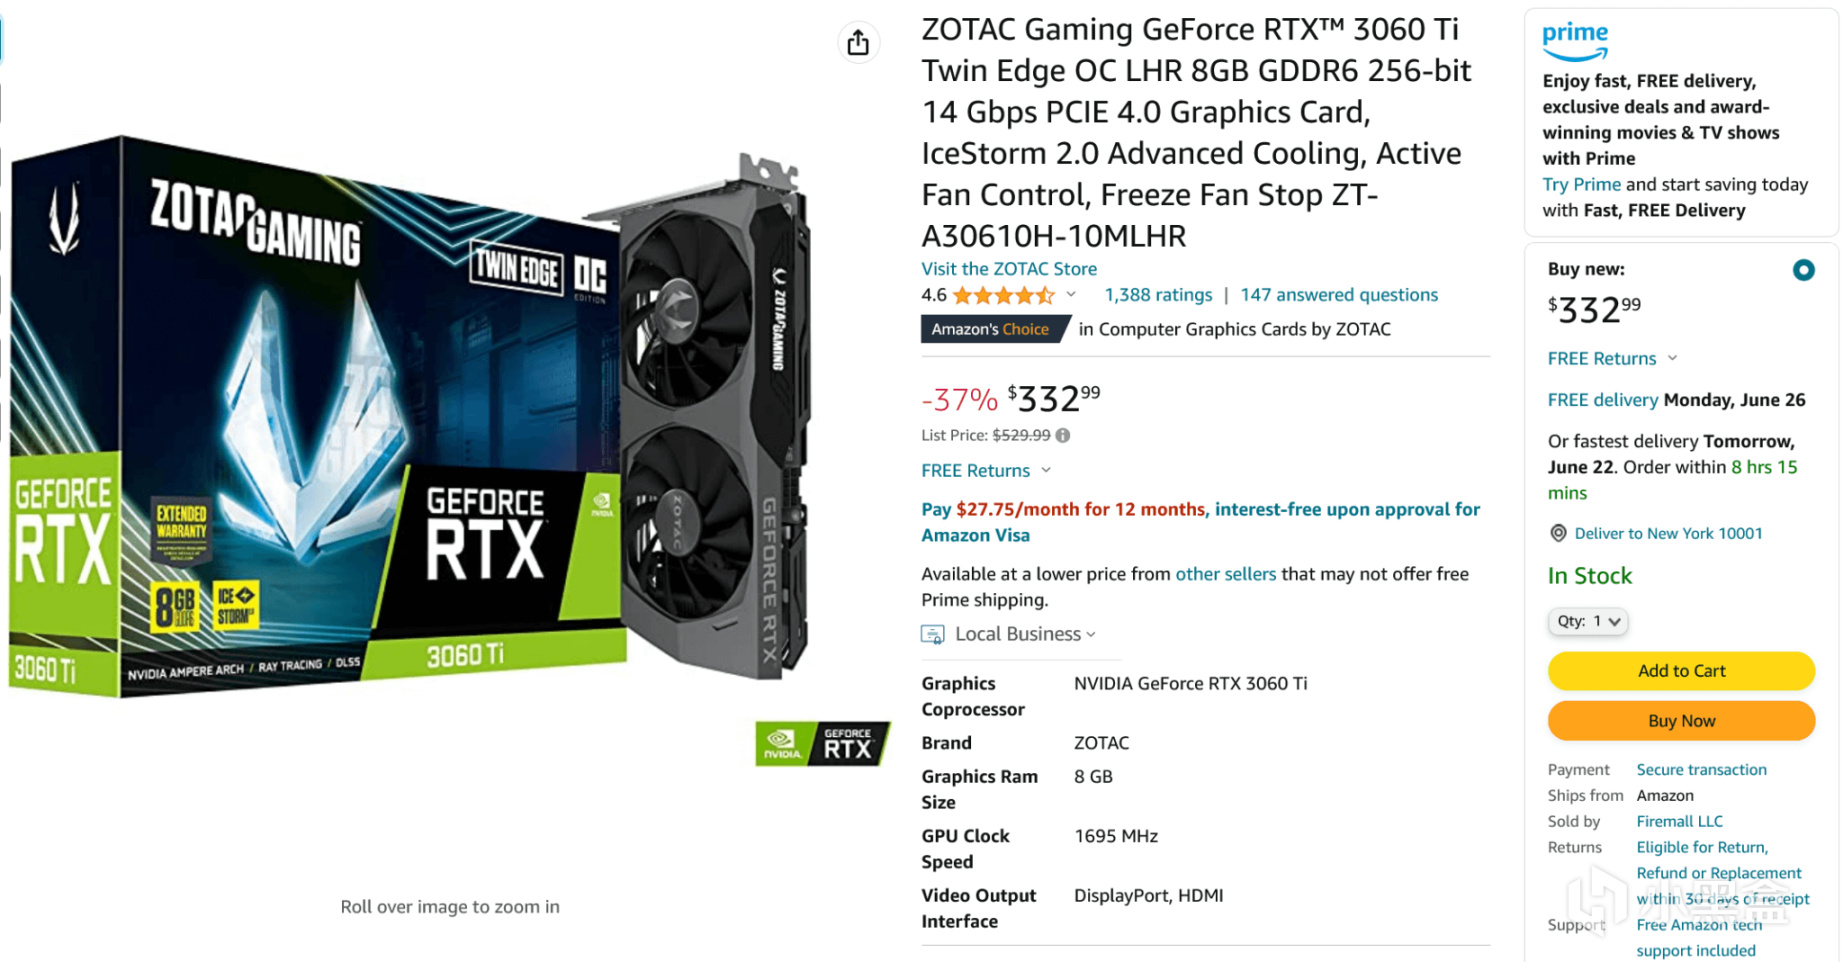Click the Local Business badge icon
The width and height of the screenshot is (1843, 962).
(x=932, y=634)
